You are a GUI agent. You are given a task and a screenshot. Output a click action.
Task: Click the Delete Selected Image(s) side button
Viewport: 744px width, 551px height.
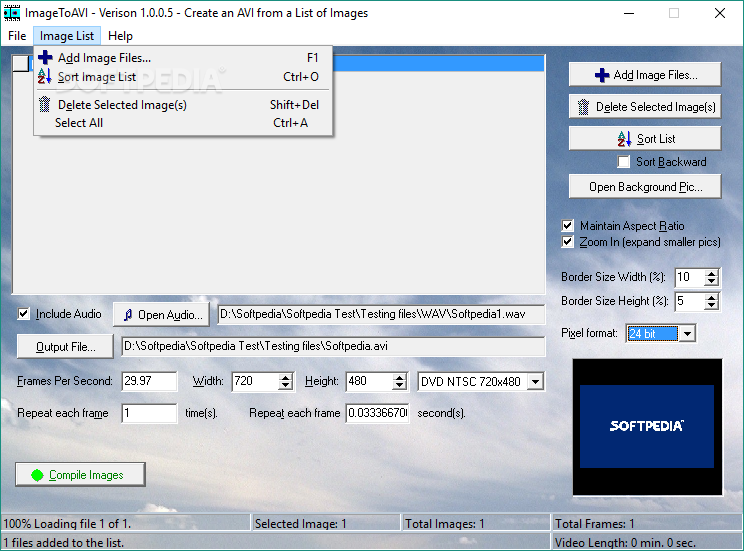coord(645,107)
